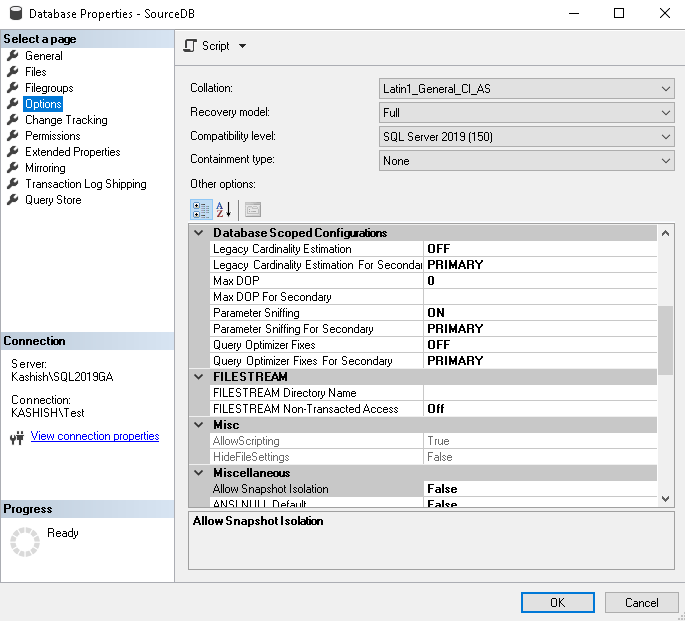
Task: Click the connection properties plug icon
Action: point(16,437)
